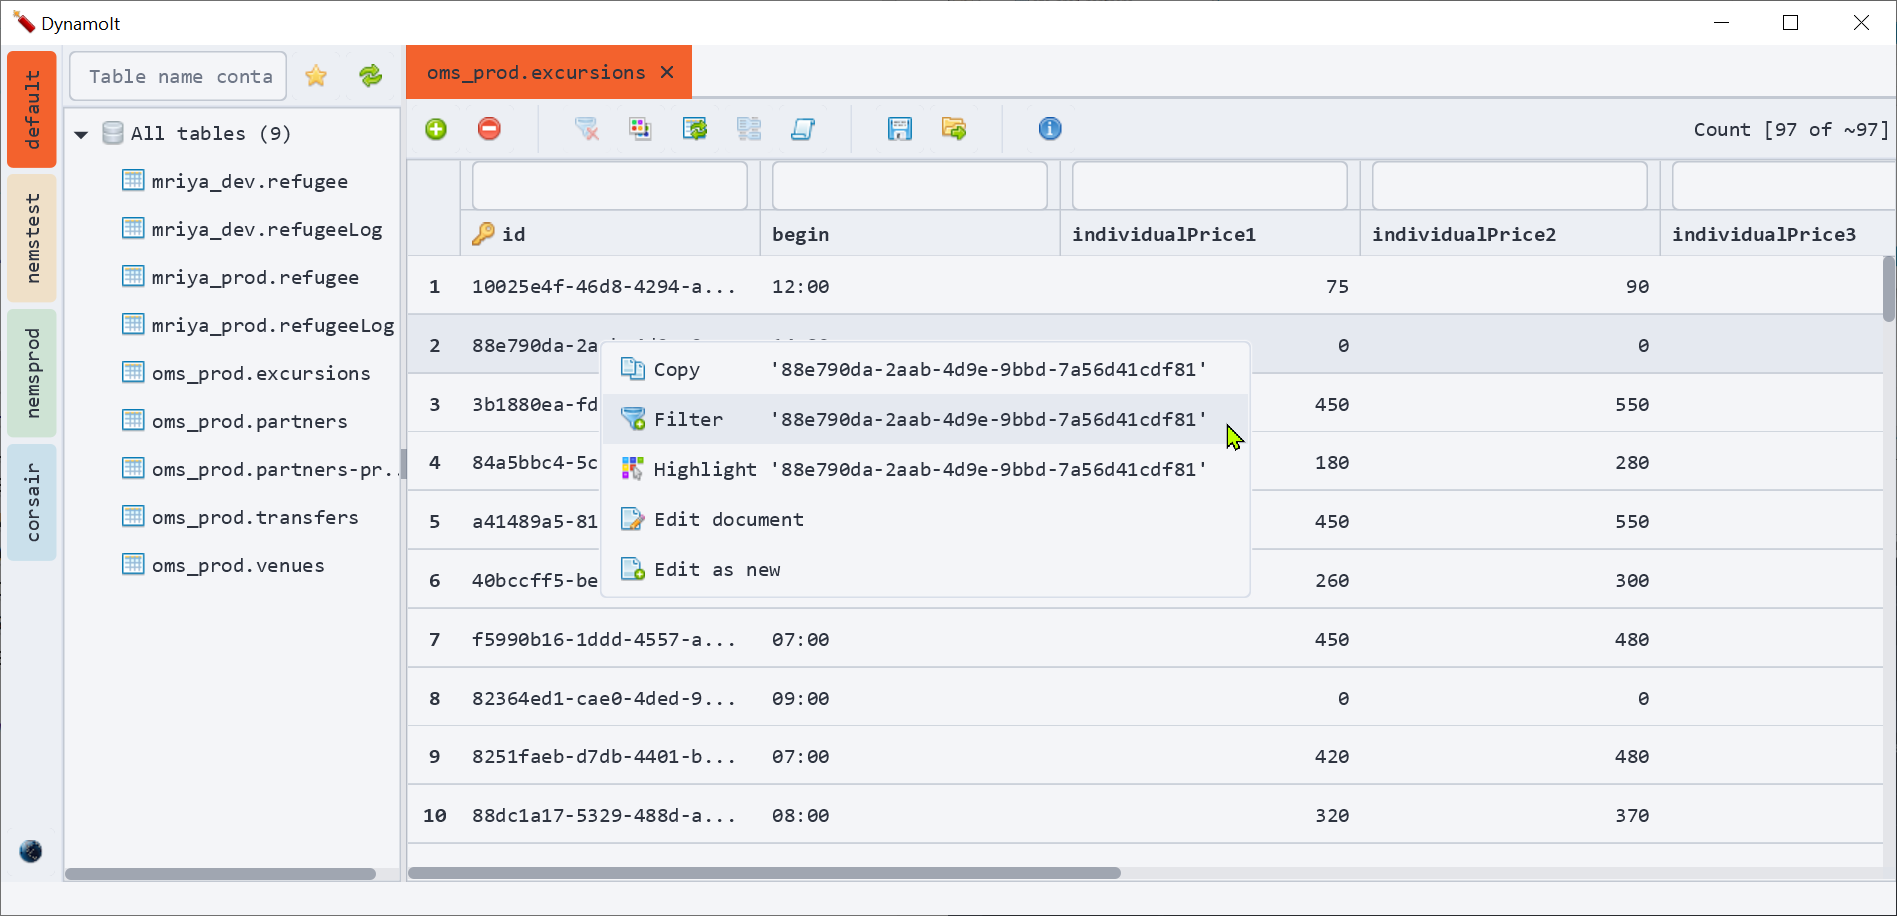The width and height of the screenshot is (1897, 916).
Task: Click the individualPrice1 column header
Action: point(1210,234)
